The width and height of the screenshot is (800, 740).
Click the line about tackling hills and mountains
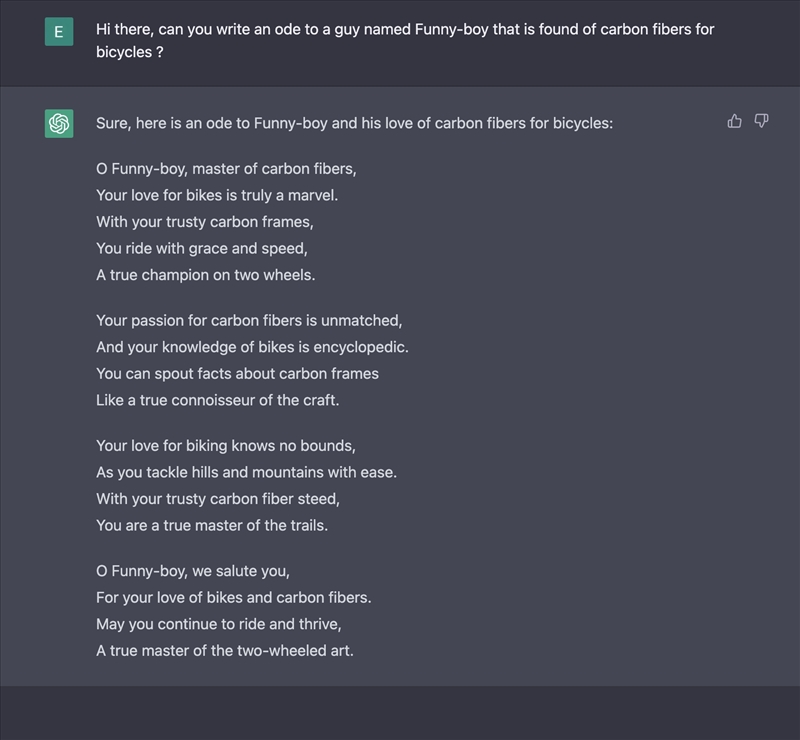point(246,472)
